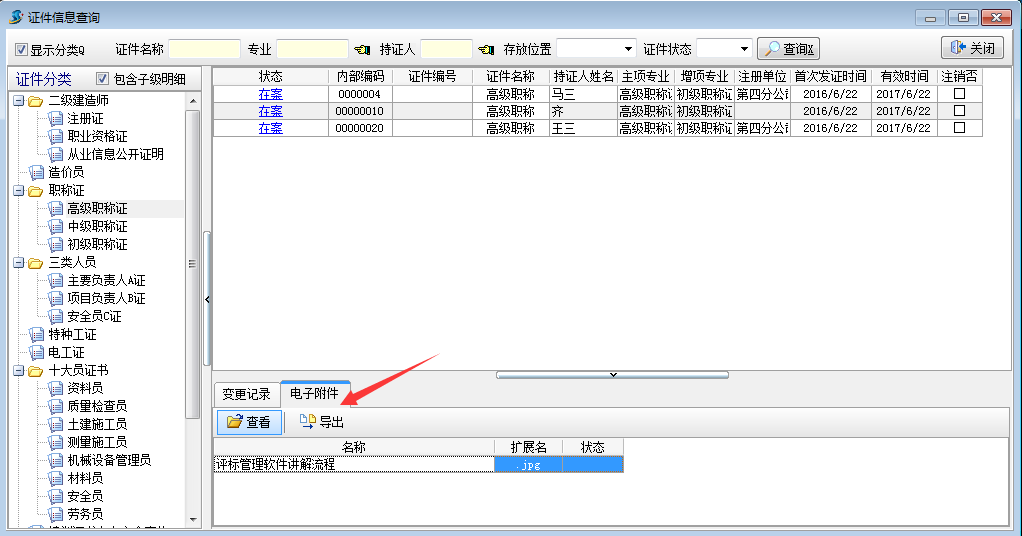Click the 在案 link for 王三

(x=270, y=128)
